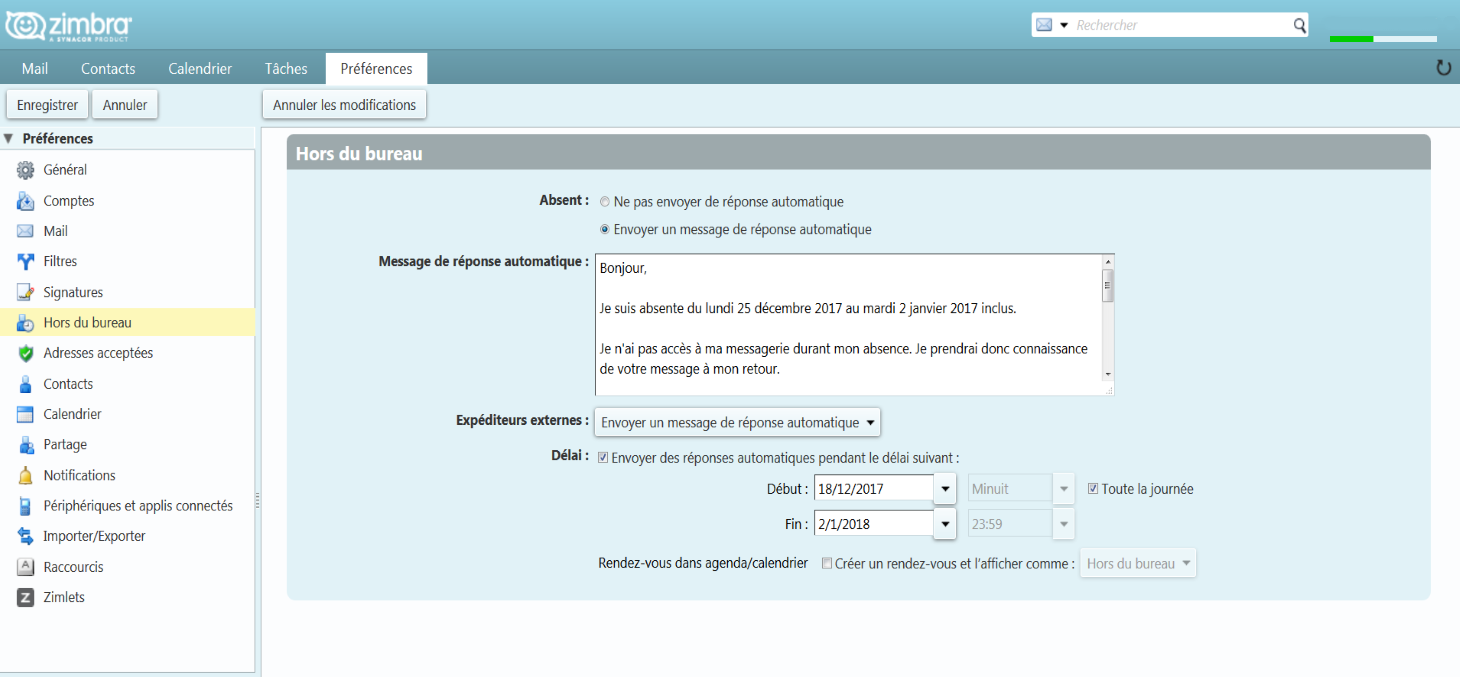Click the search magnifying glass icon

[1299, 25]
